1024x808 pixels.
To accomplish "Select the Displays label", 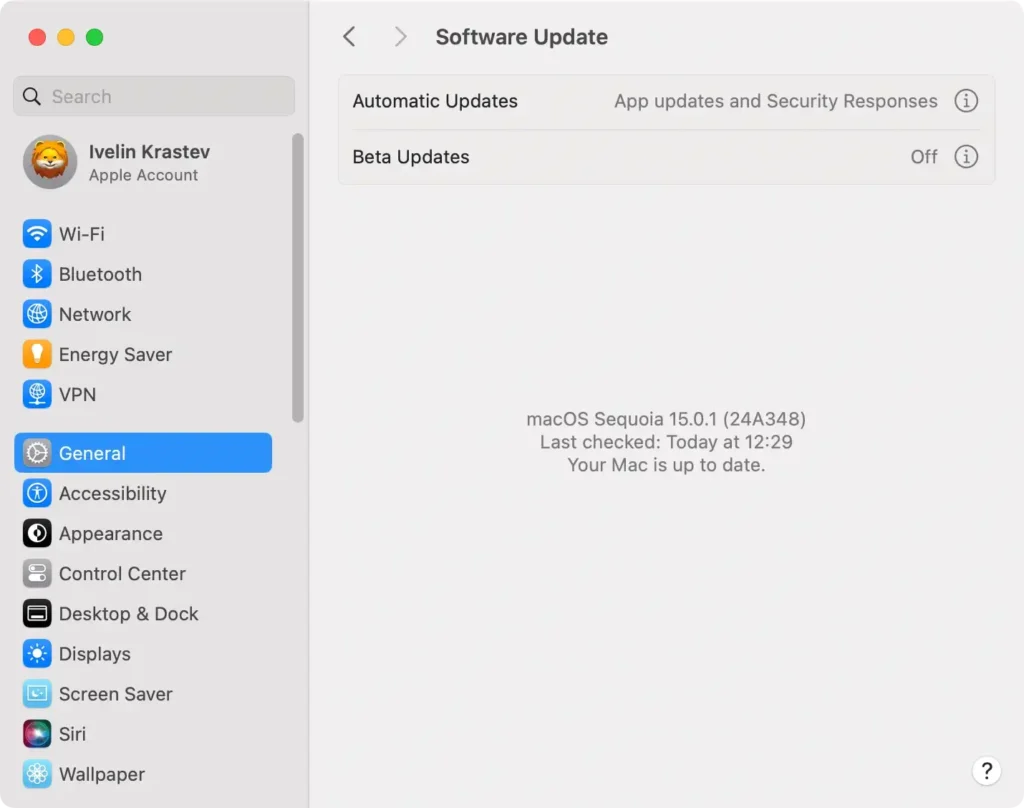I will tap(95, 654).
